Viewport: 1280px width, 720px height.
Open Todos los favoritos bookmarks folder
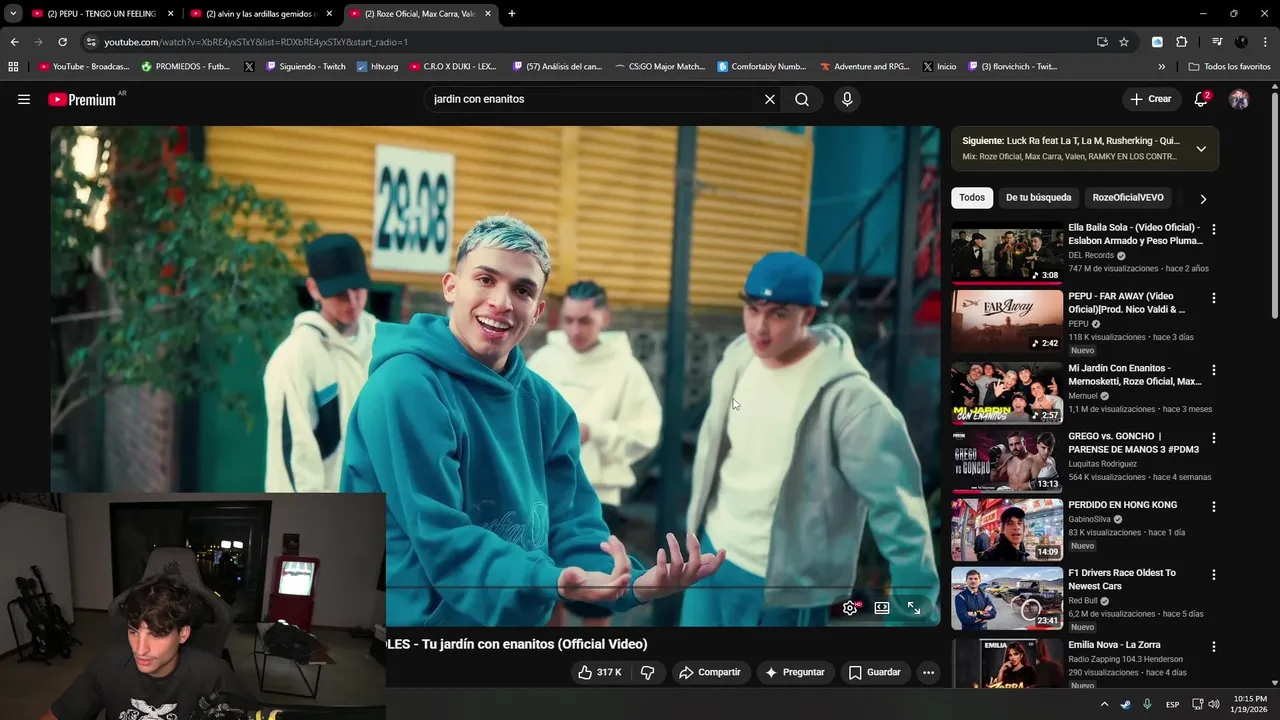(x=1229, y=67)
